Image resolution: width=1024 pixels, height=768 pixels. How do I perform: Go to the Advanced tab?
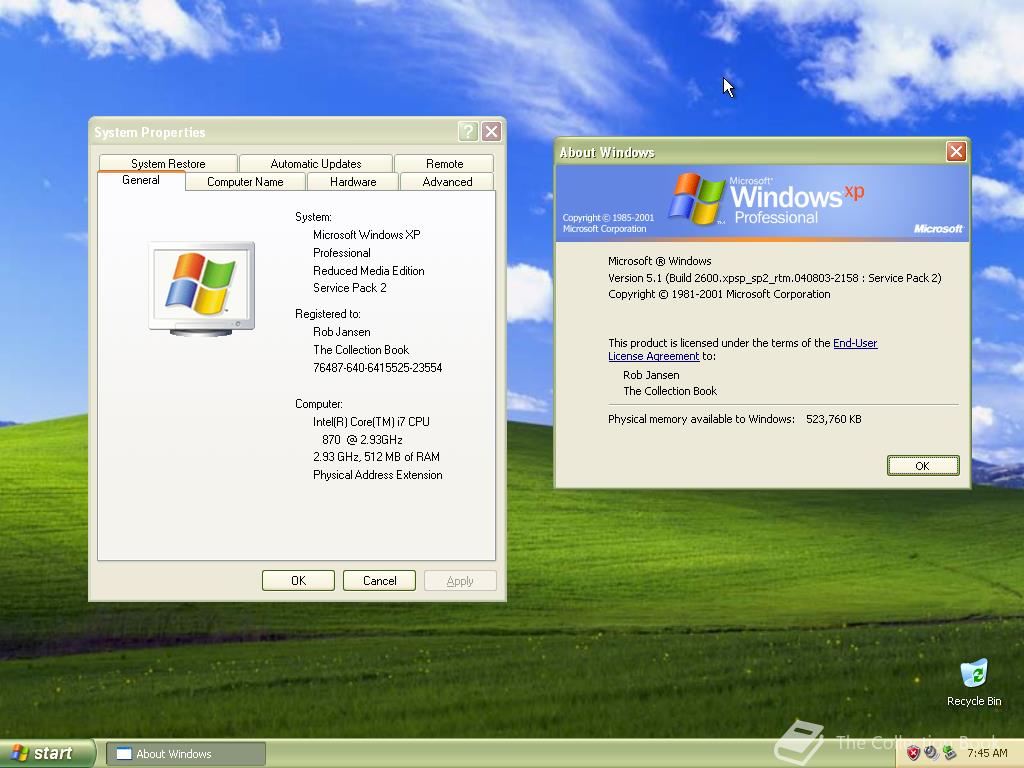click(x=447, y=182)
